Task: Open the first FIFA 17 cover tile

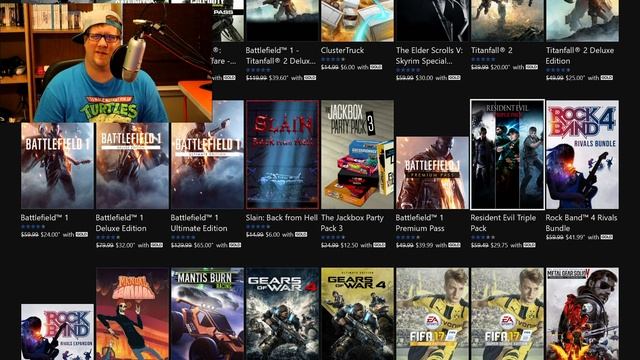Action: point(432,314)
